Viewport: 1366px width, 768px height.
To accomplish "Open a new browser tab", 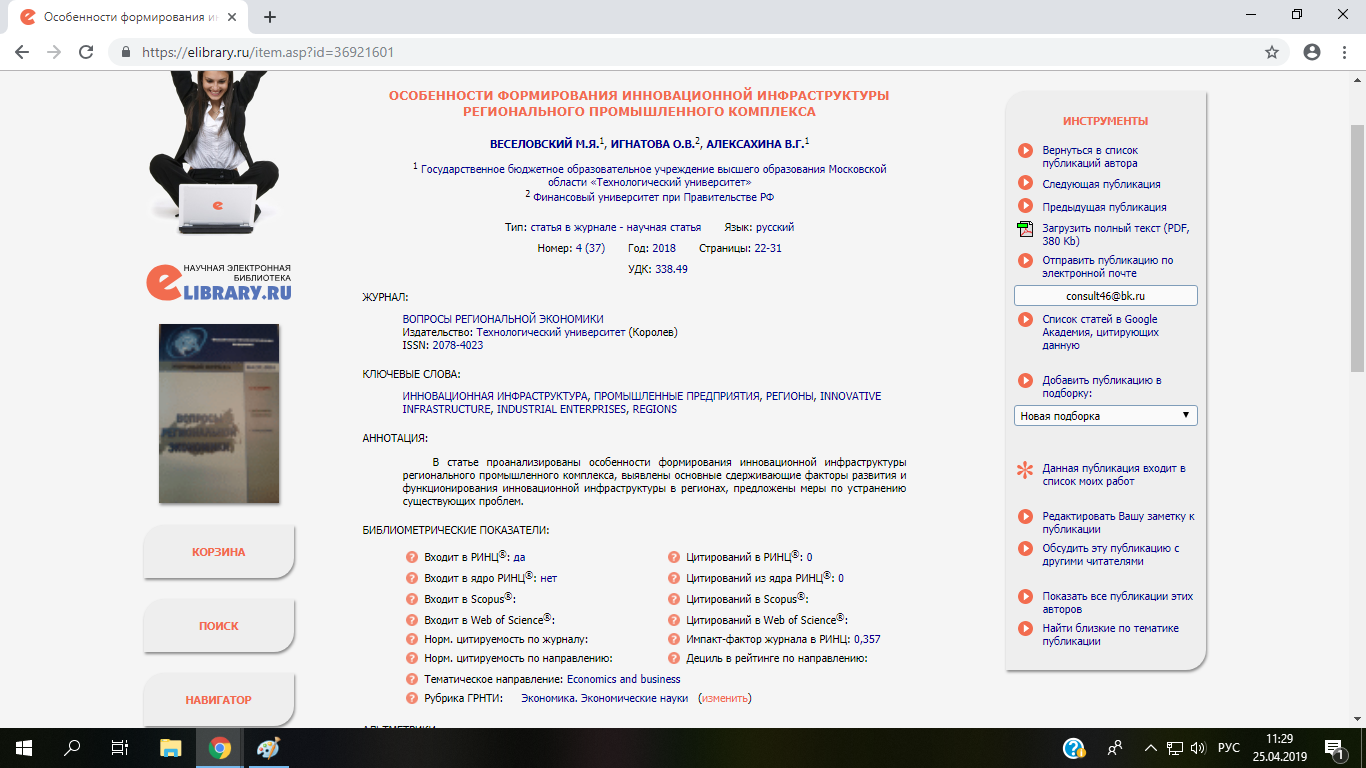I will coord(269,17).
